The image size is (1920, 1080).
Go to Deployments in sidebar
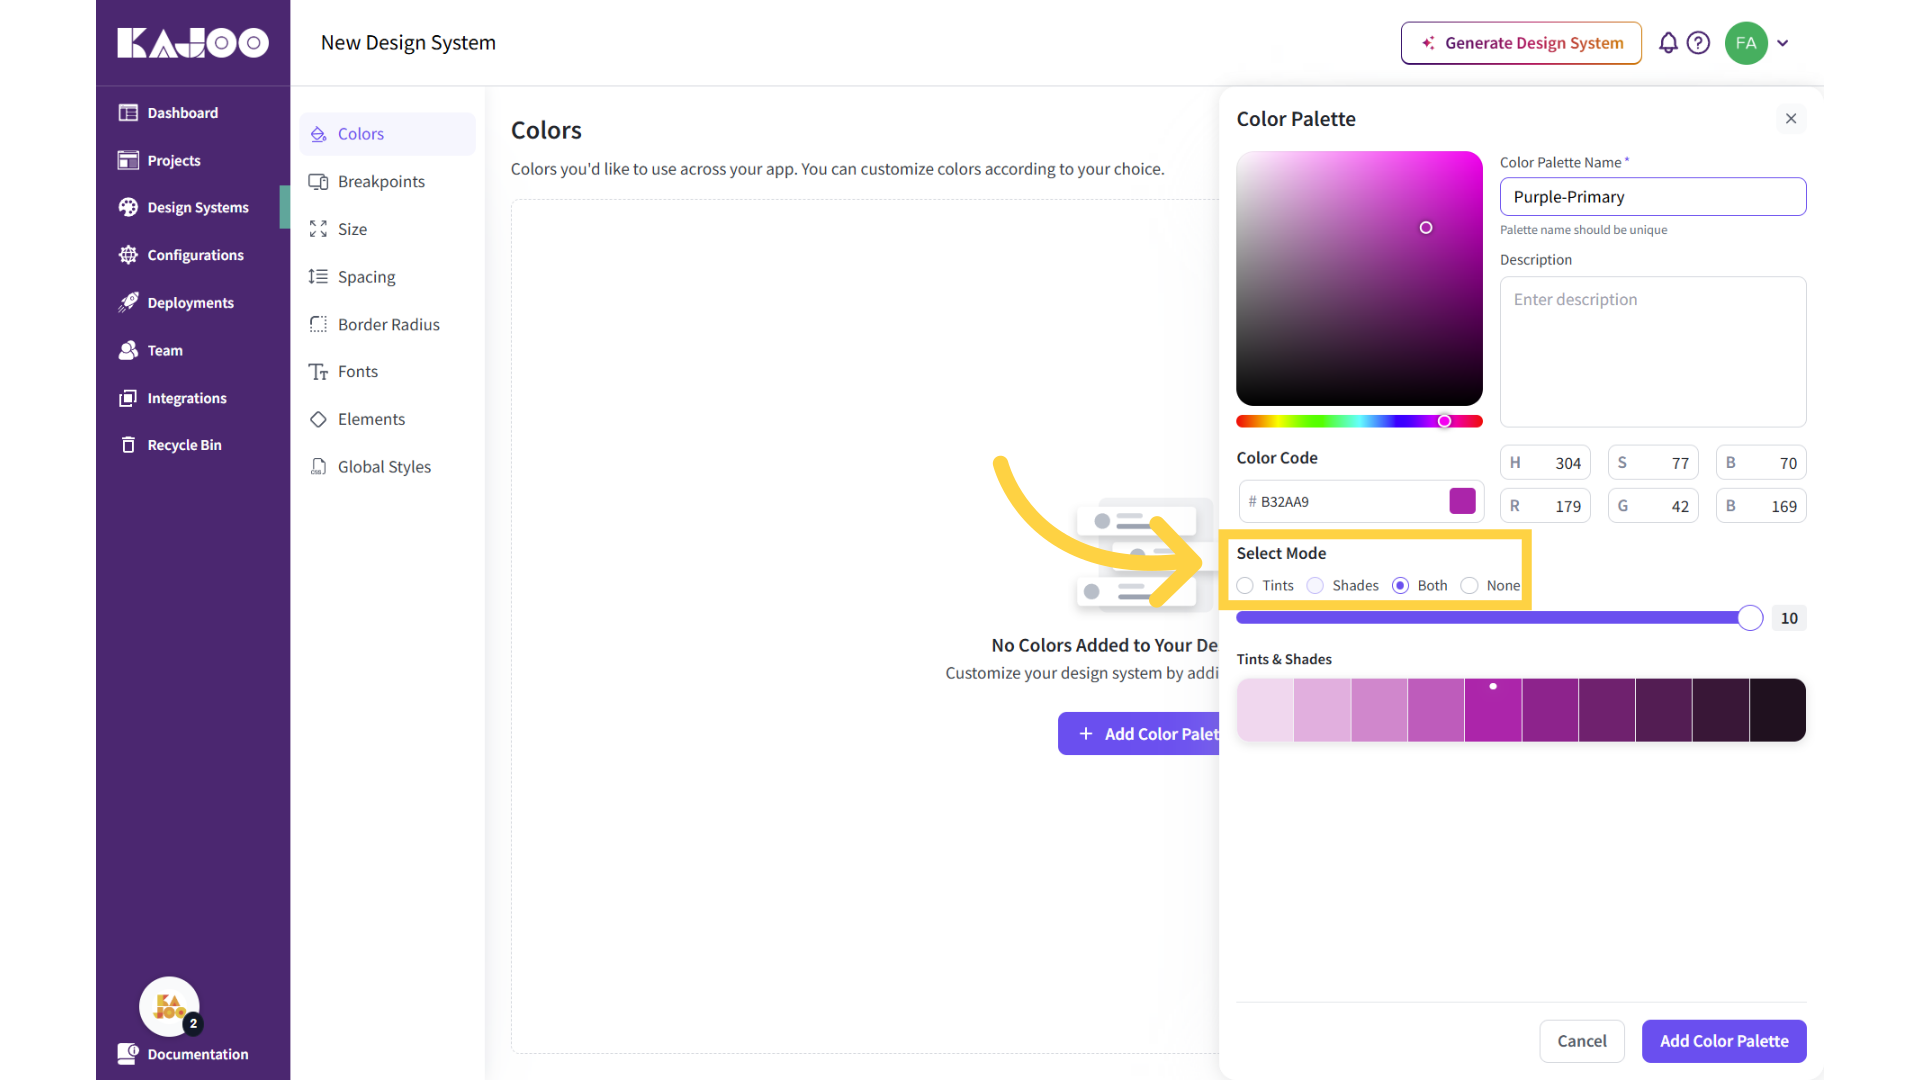(x=190, y=302)
